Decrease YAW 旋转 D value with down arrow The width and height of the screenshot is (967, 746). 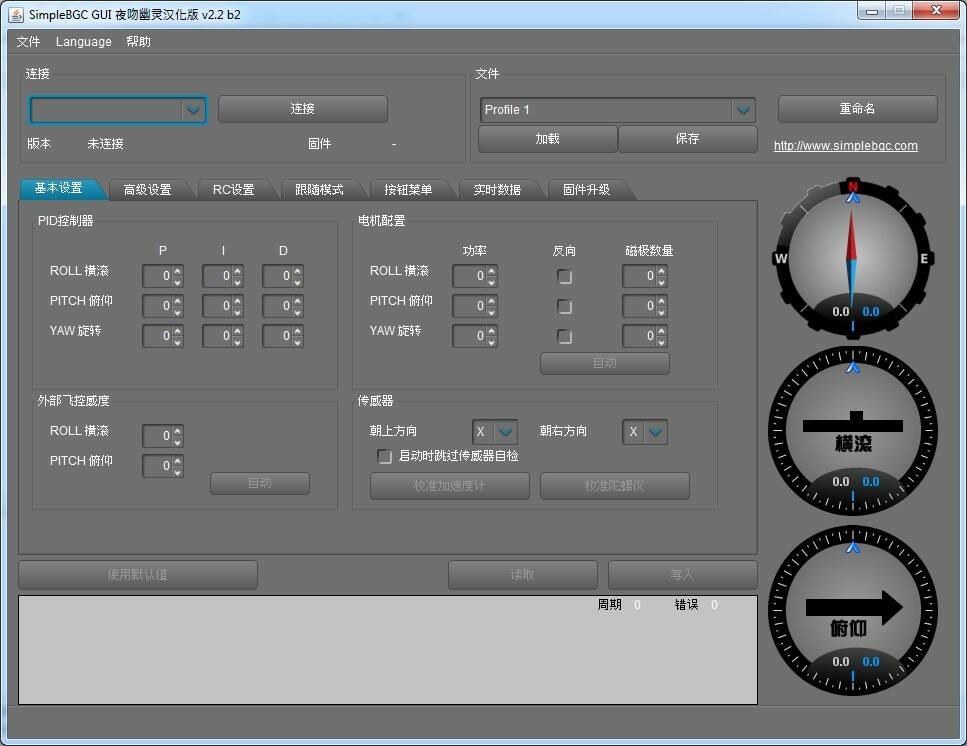298,341
